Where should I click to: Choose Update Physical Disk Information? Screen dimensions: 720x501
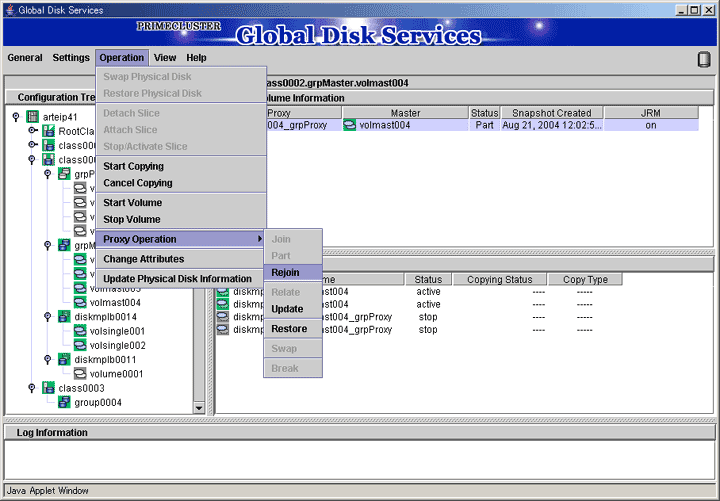pos(181,279)
